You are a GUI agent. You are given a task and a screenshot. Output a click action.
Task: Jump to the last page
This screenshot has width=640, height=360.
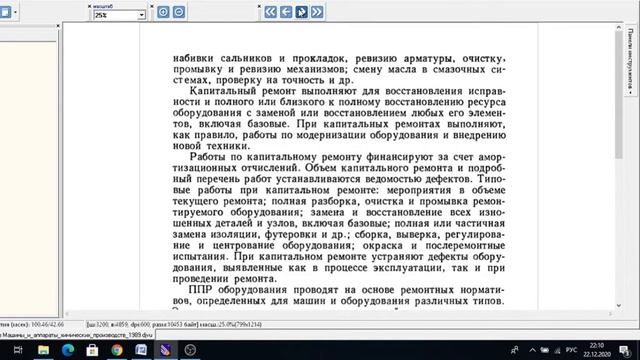317,12
